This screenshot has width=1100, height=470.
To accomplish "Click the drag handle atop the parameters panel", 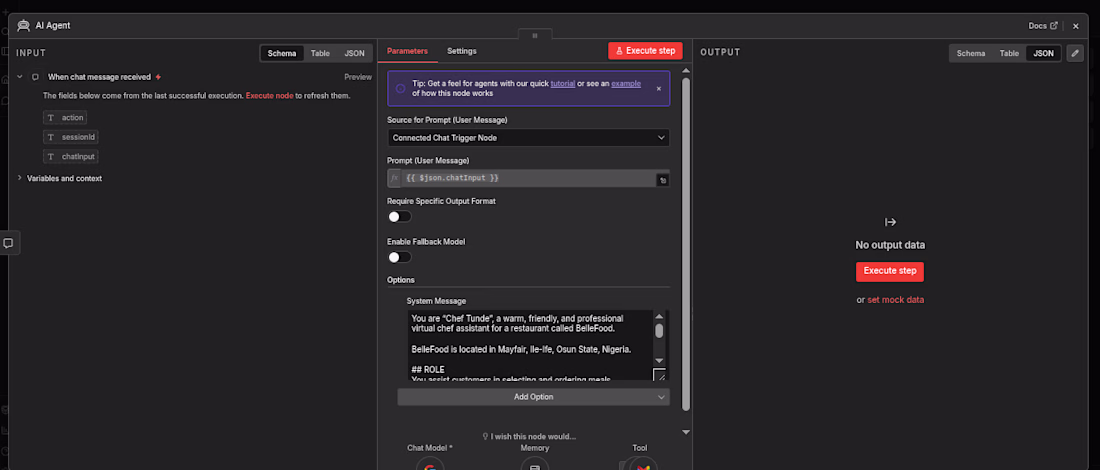I will 535,34.
